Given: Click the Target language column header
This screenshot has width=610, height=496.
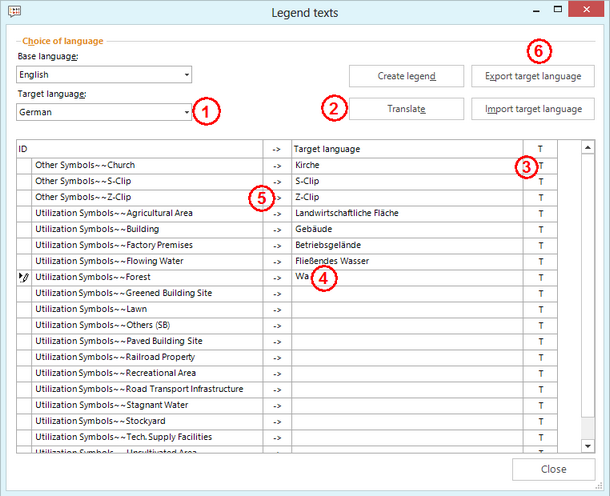Looking at the screenshot, I should 407,149.
